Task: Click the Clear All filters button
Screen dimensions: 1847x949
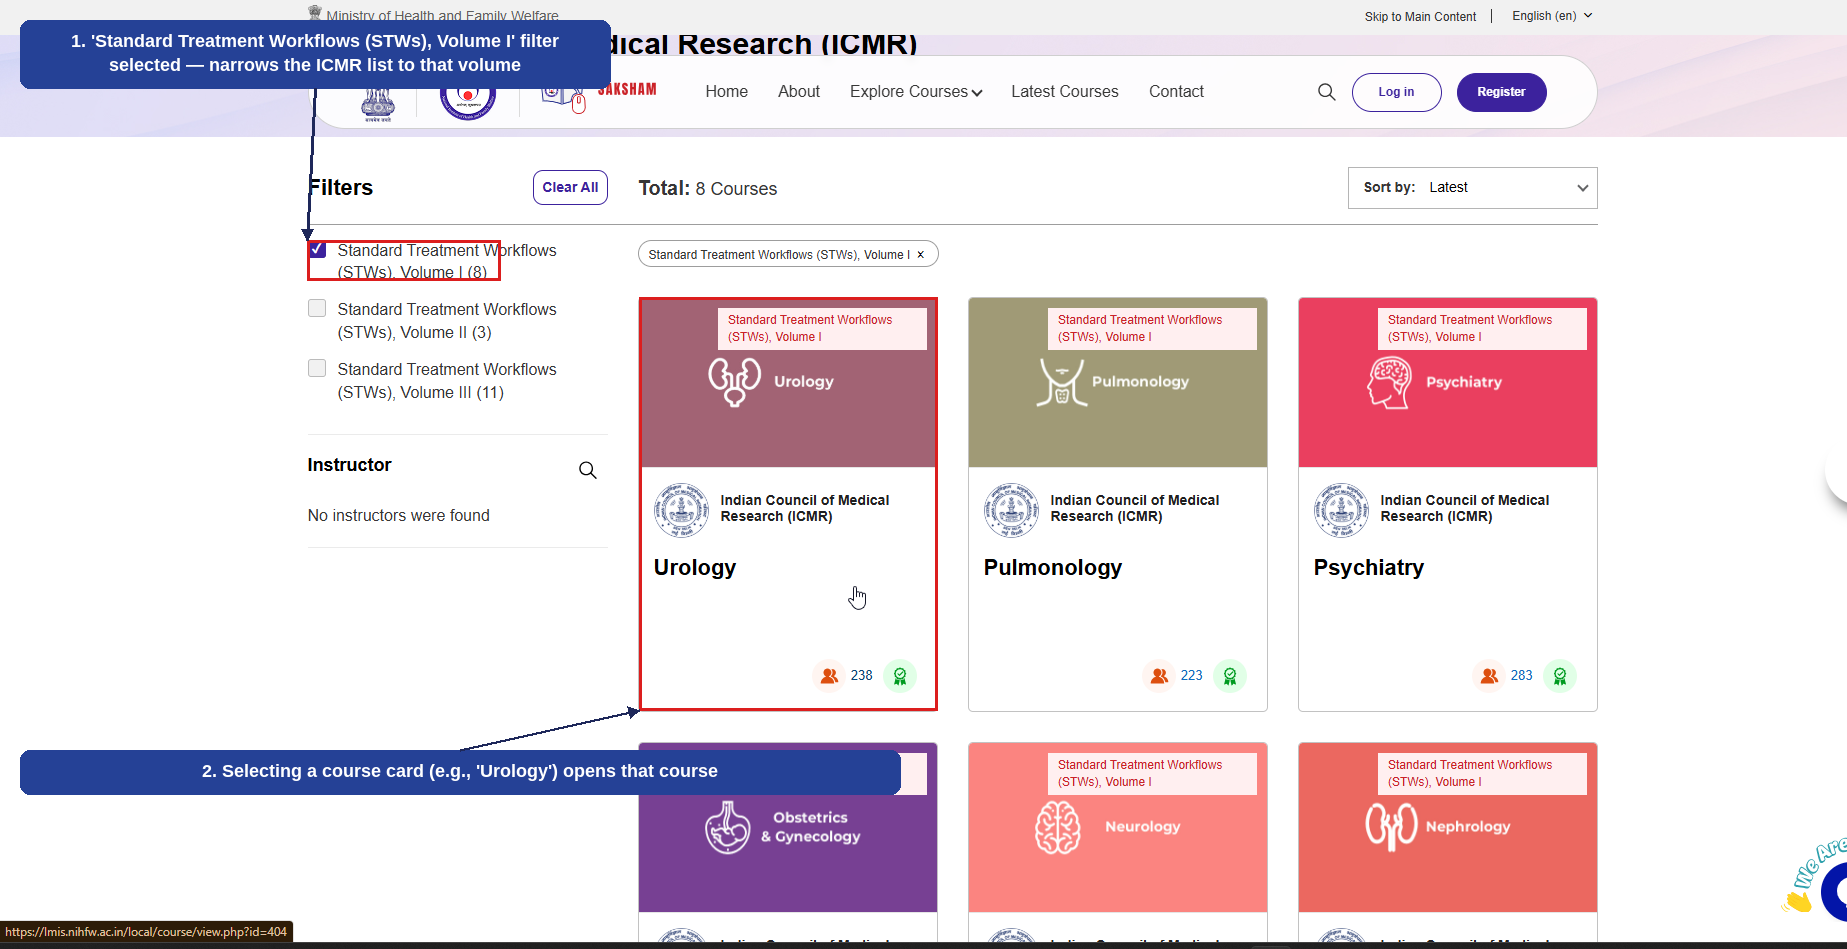Action: point(570,187)
